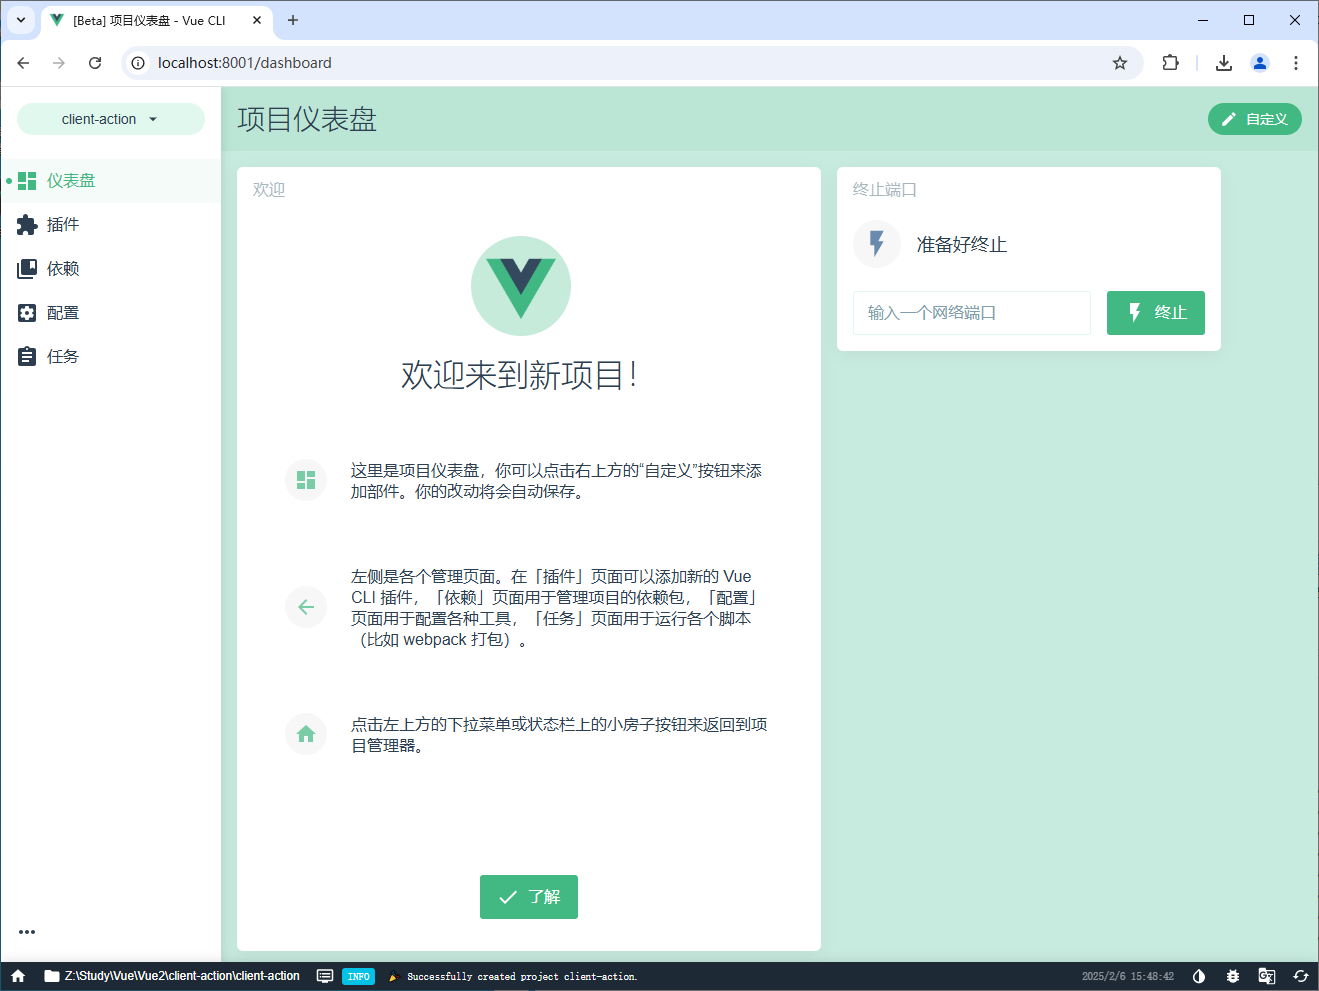Bookmark this page with star icon
This screenshot has height=991, width=1319.
click(x=1120, y=63)
